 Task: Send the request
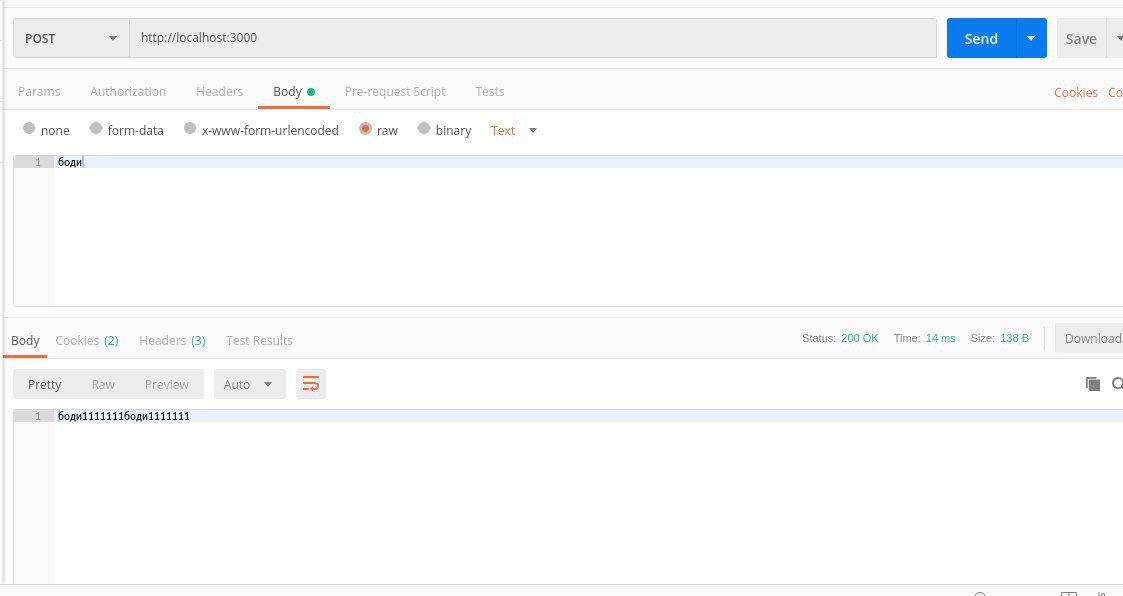[981, 38]
